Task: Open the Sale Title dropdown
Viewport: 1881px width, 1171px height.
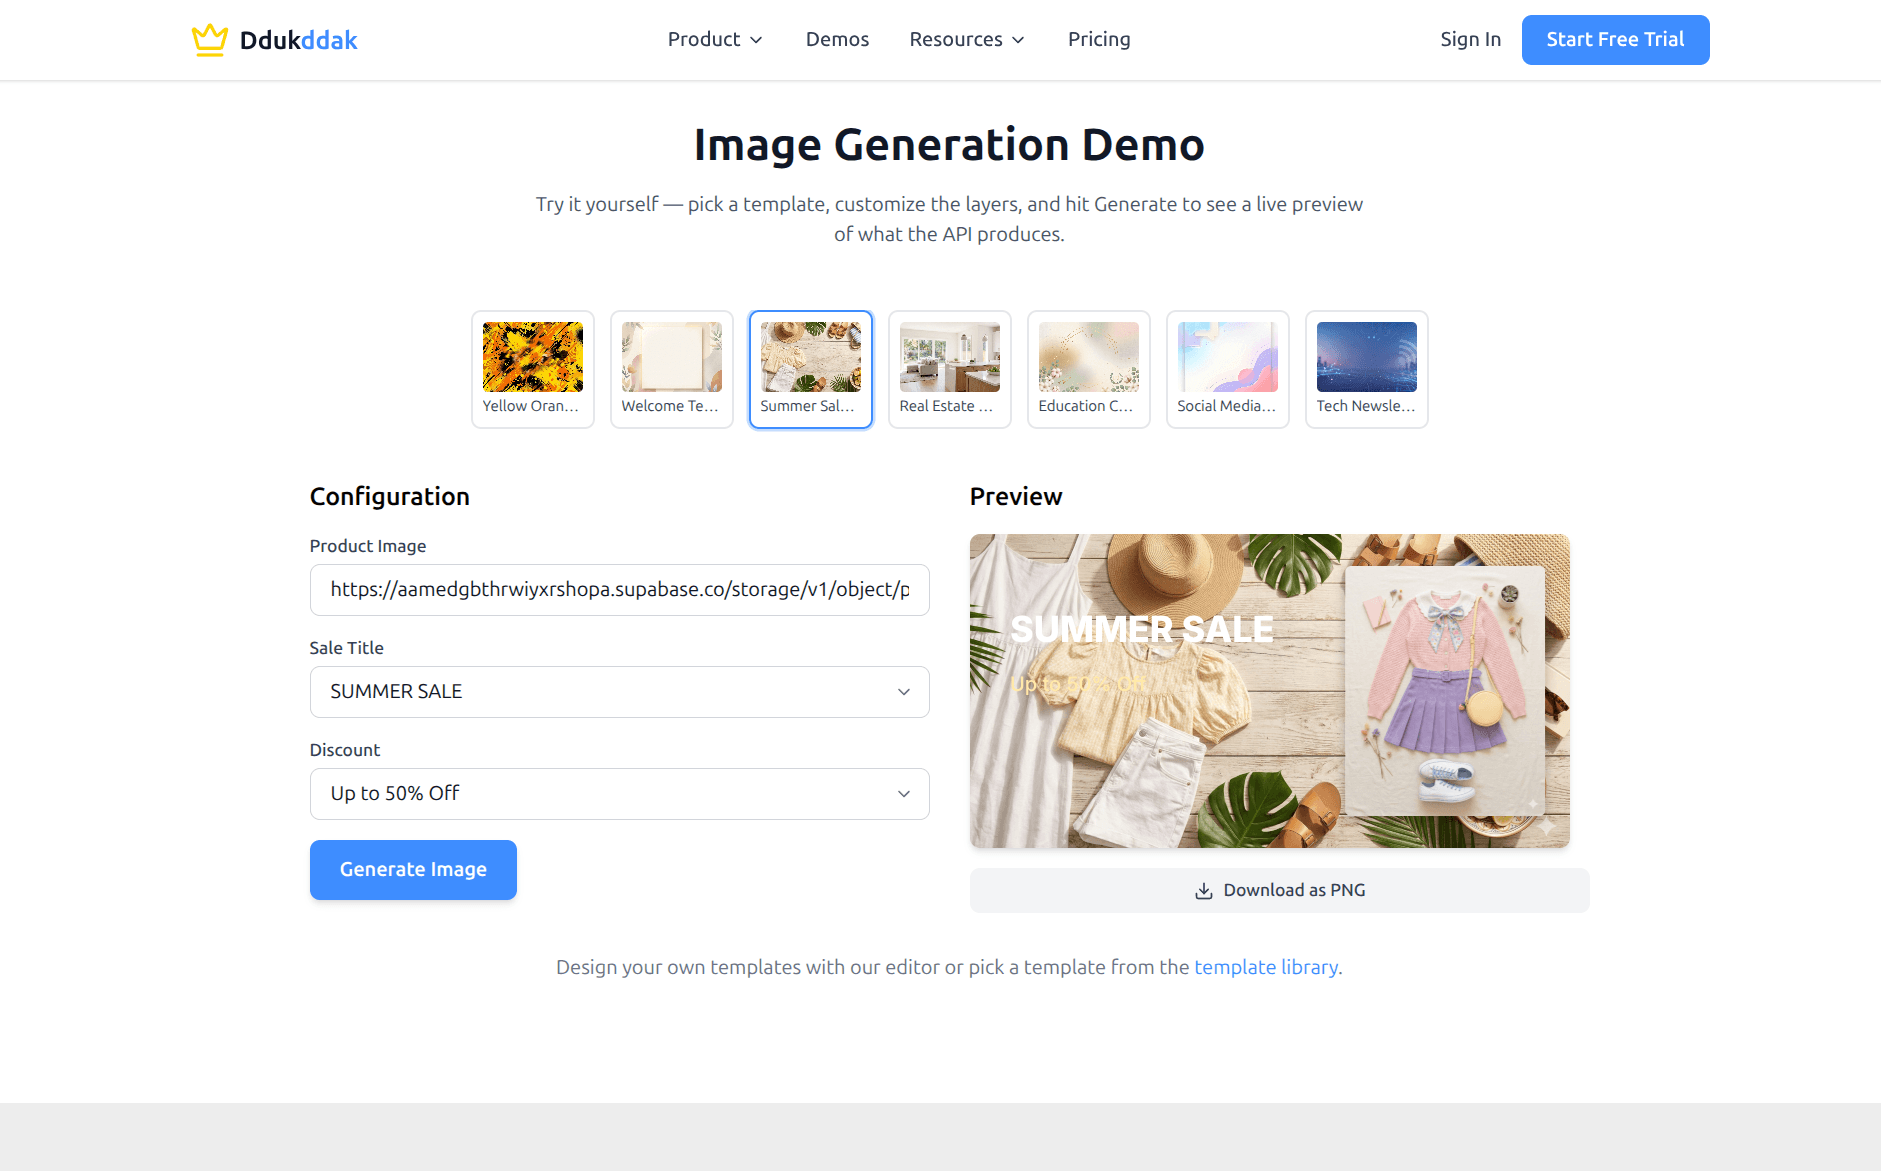Action: [619, 691]
